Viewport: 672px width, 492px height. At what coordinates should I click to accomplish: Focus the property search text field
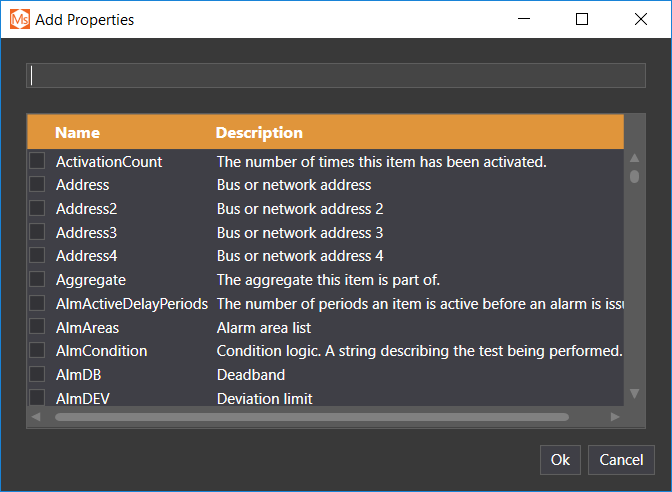pos(335,76)
